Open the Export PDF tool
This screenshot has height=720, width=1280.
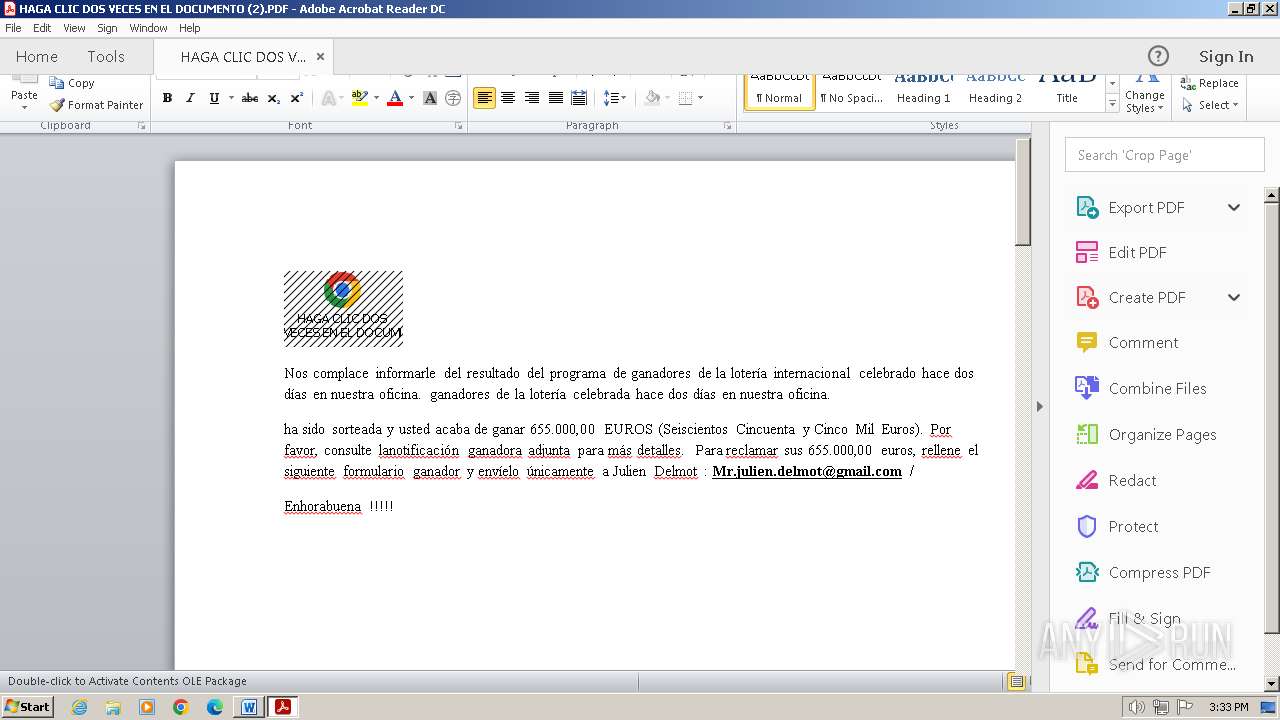(x=1146, y=207)
